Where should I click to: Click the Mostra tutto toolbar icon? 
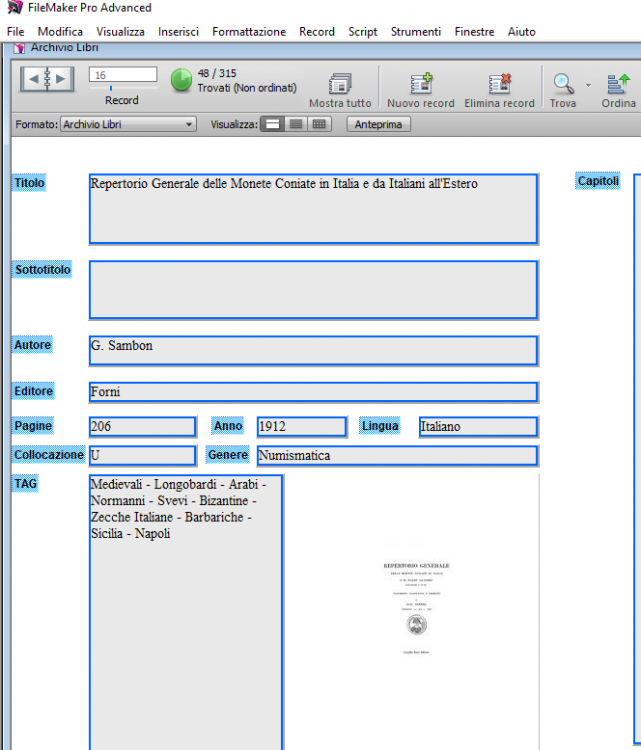(x=340, y=84)
